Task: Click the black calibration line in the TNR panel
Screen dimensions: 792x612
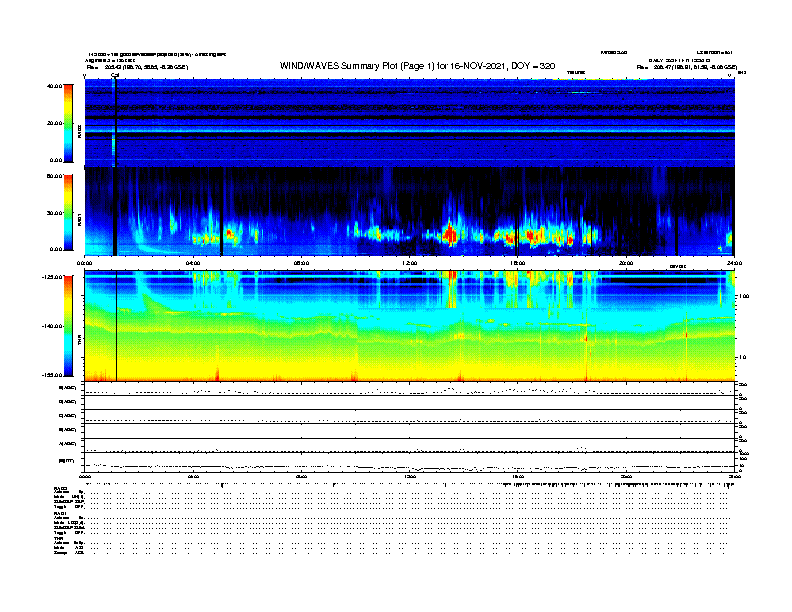Action: pos(117,326)
